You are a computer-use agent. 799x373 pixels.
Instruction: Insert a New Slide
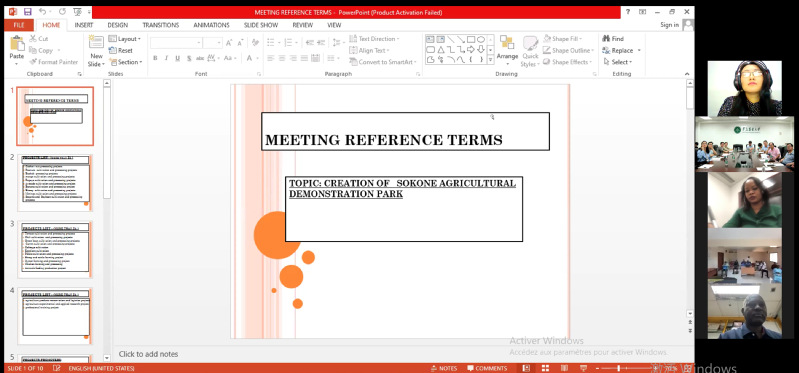pyautogui.click(x=96, y=51)
